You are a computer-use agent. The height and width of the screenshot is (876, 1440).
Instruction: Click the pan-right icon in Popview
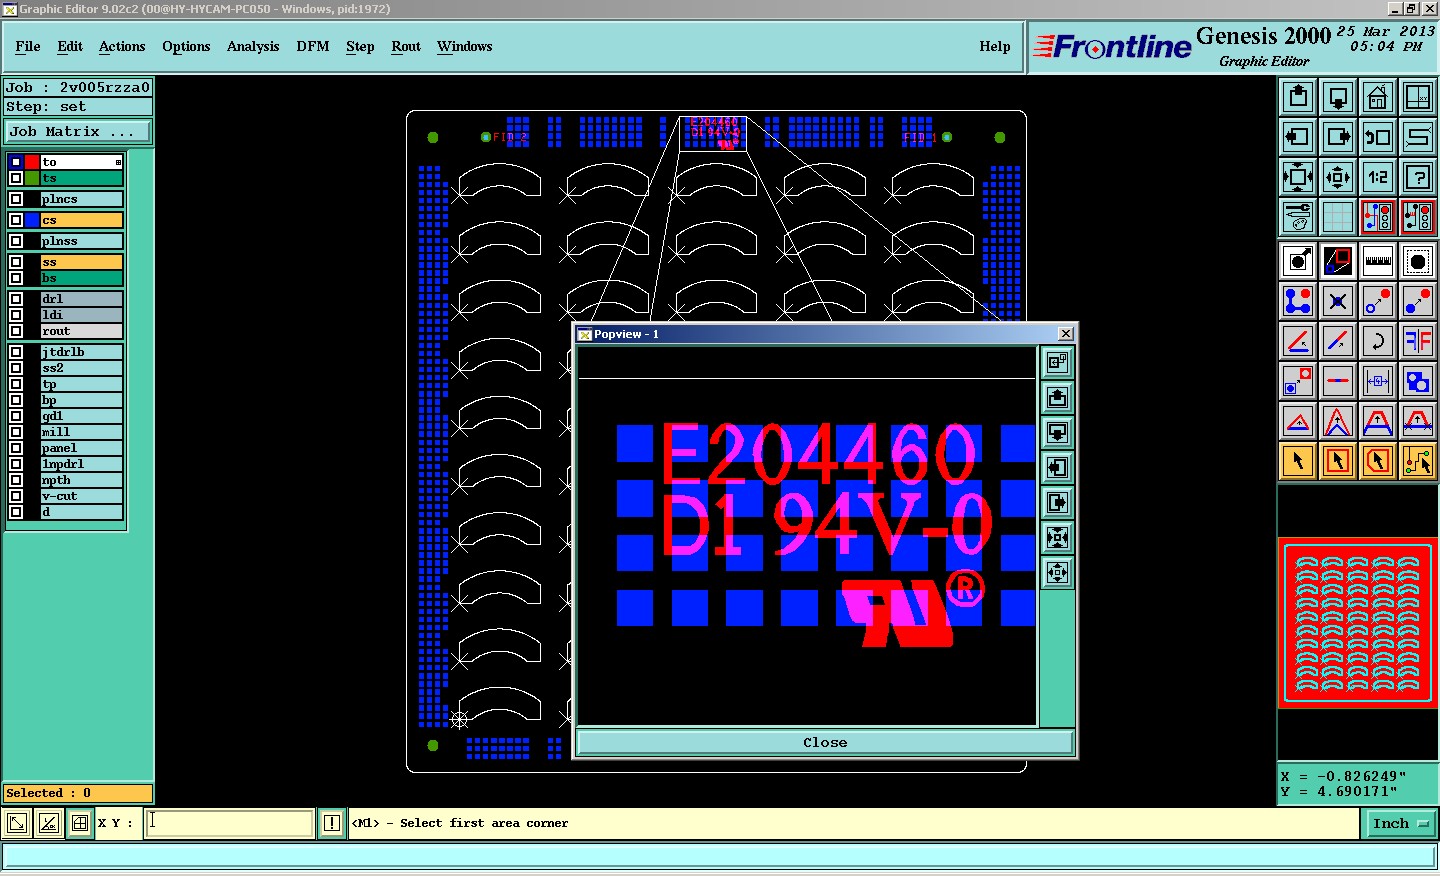(x=1057, y=502)
